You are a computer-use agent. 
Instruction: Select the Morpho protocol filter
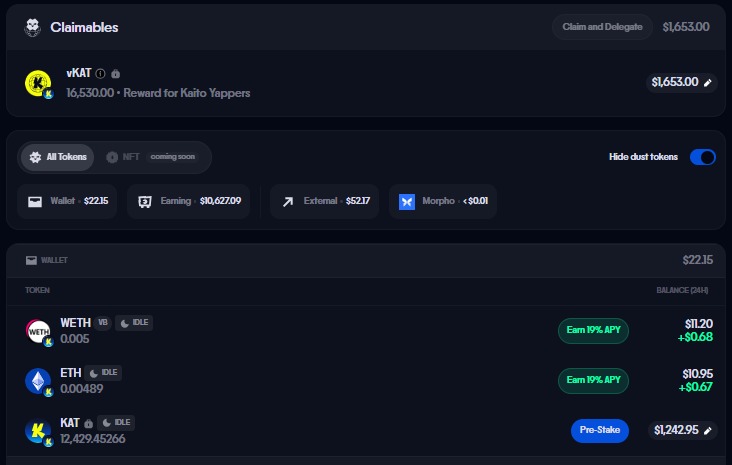(442, 201)
